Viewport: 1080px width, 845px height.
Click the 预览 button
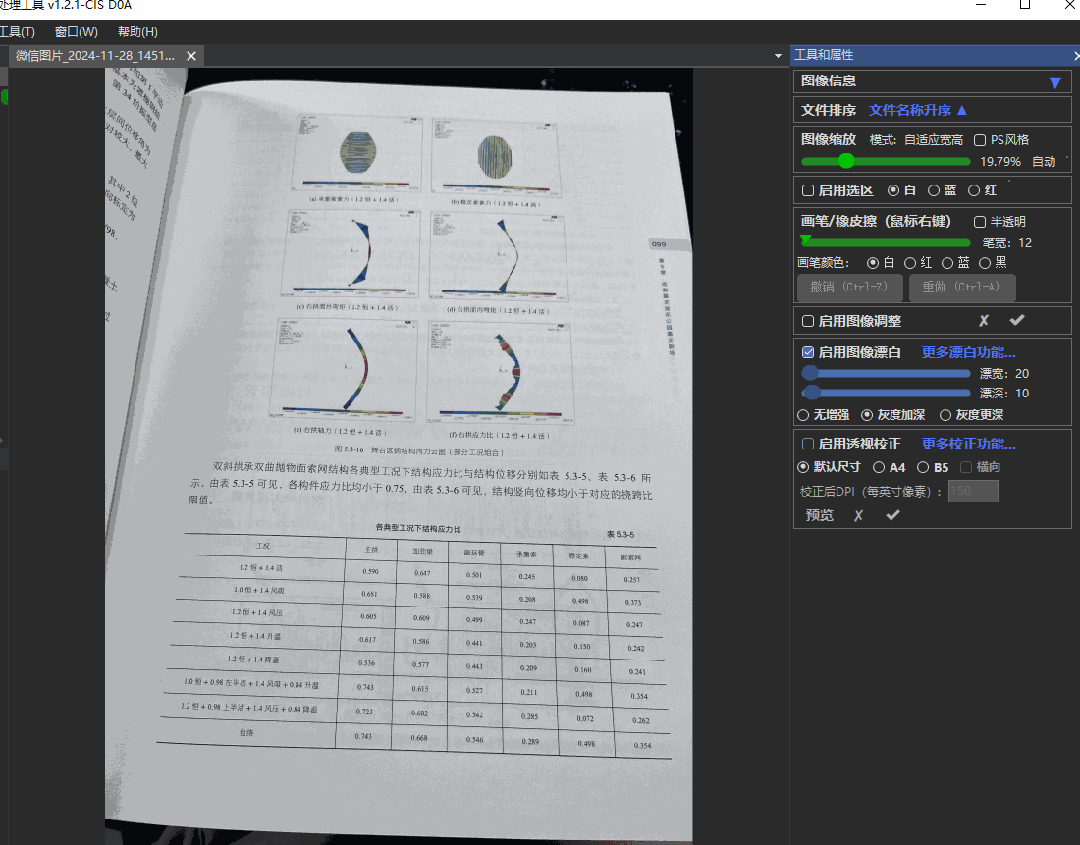coord(820,515)
